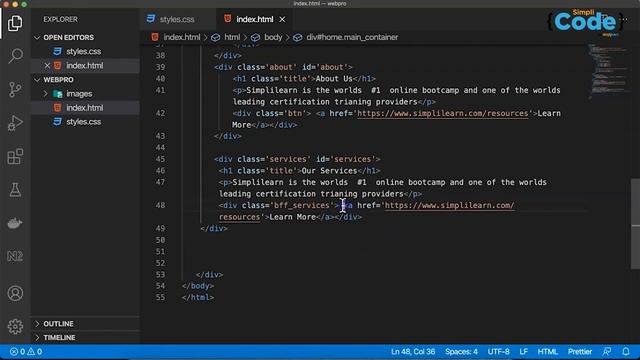The width and height of the screenshot is (640, 360).
Task: Click line number 53 in gutter
Action: [160, 275]
